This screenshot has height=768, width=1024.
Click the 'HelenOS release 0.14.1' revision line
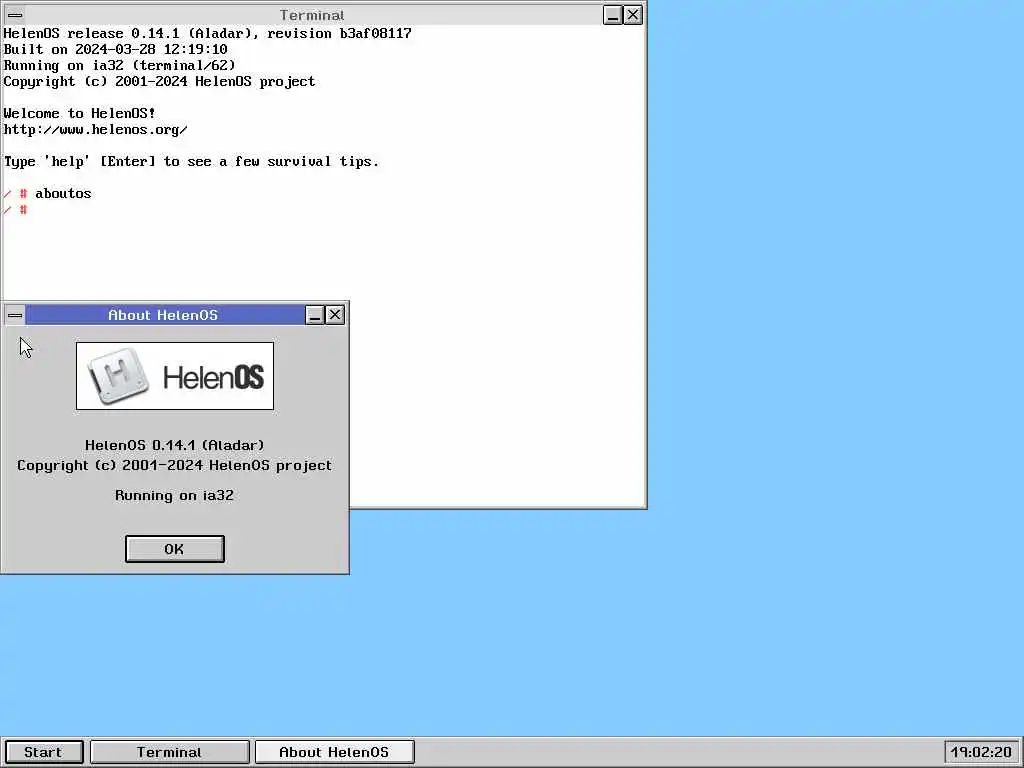point(208,33)
